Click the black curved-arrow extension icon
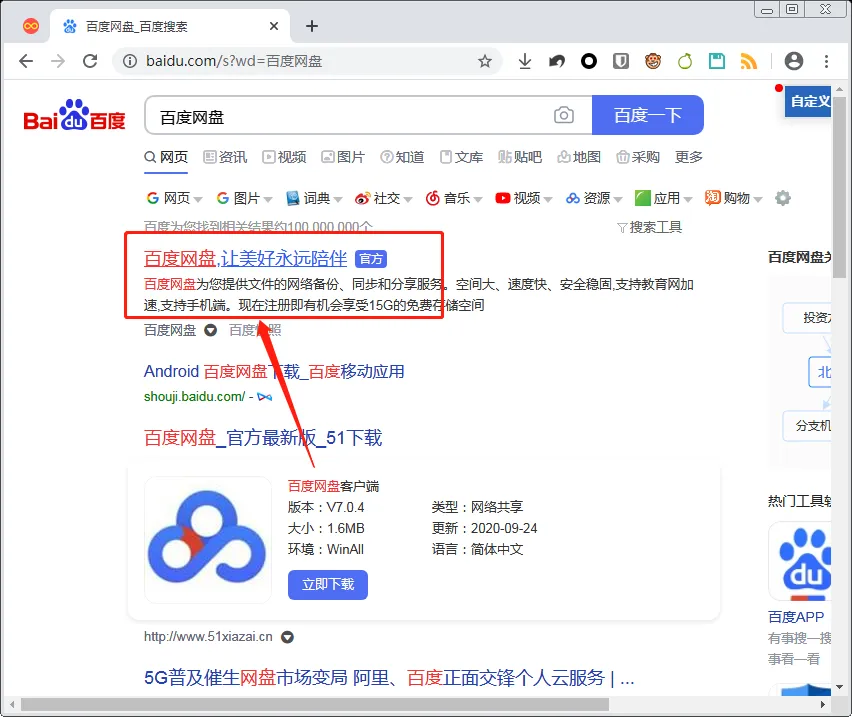Screen dimensions: 852x717 pyautogui.click(x=556, y=61)
